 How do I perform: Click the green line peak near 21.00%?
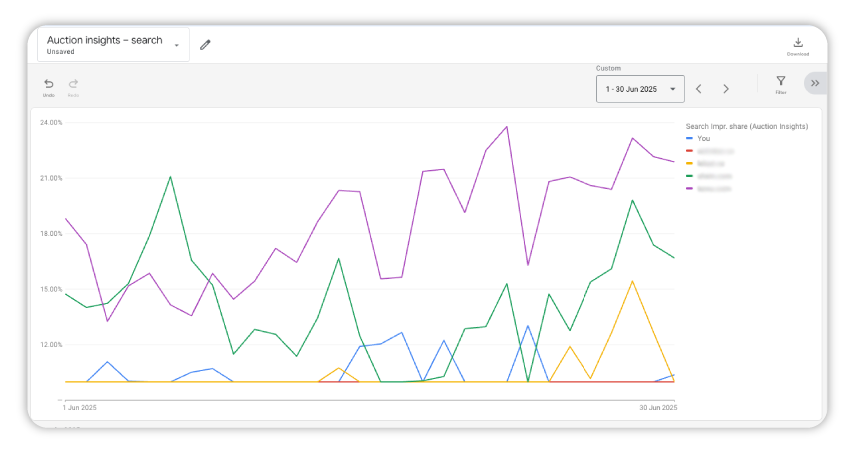pos(171,177)
